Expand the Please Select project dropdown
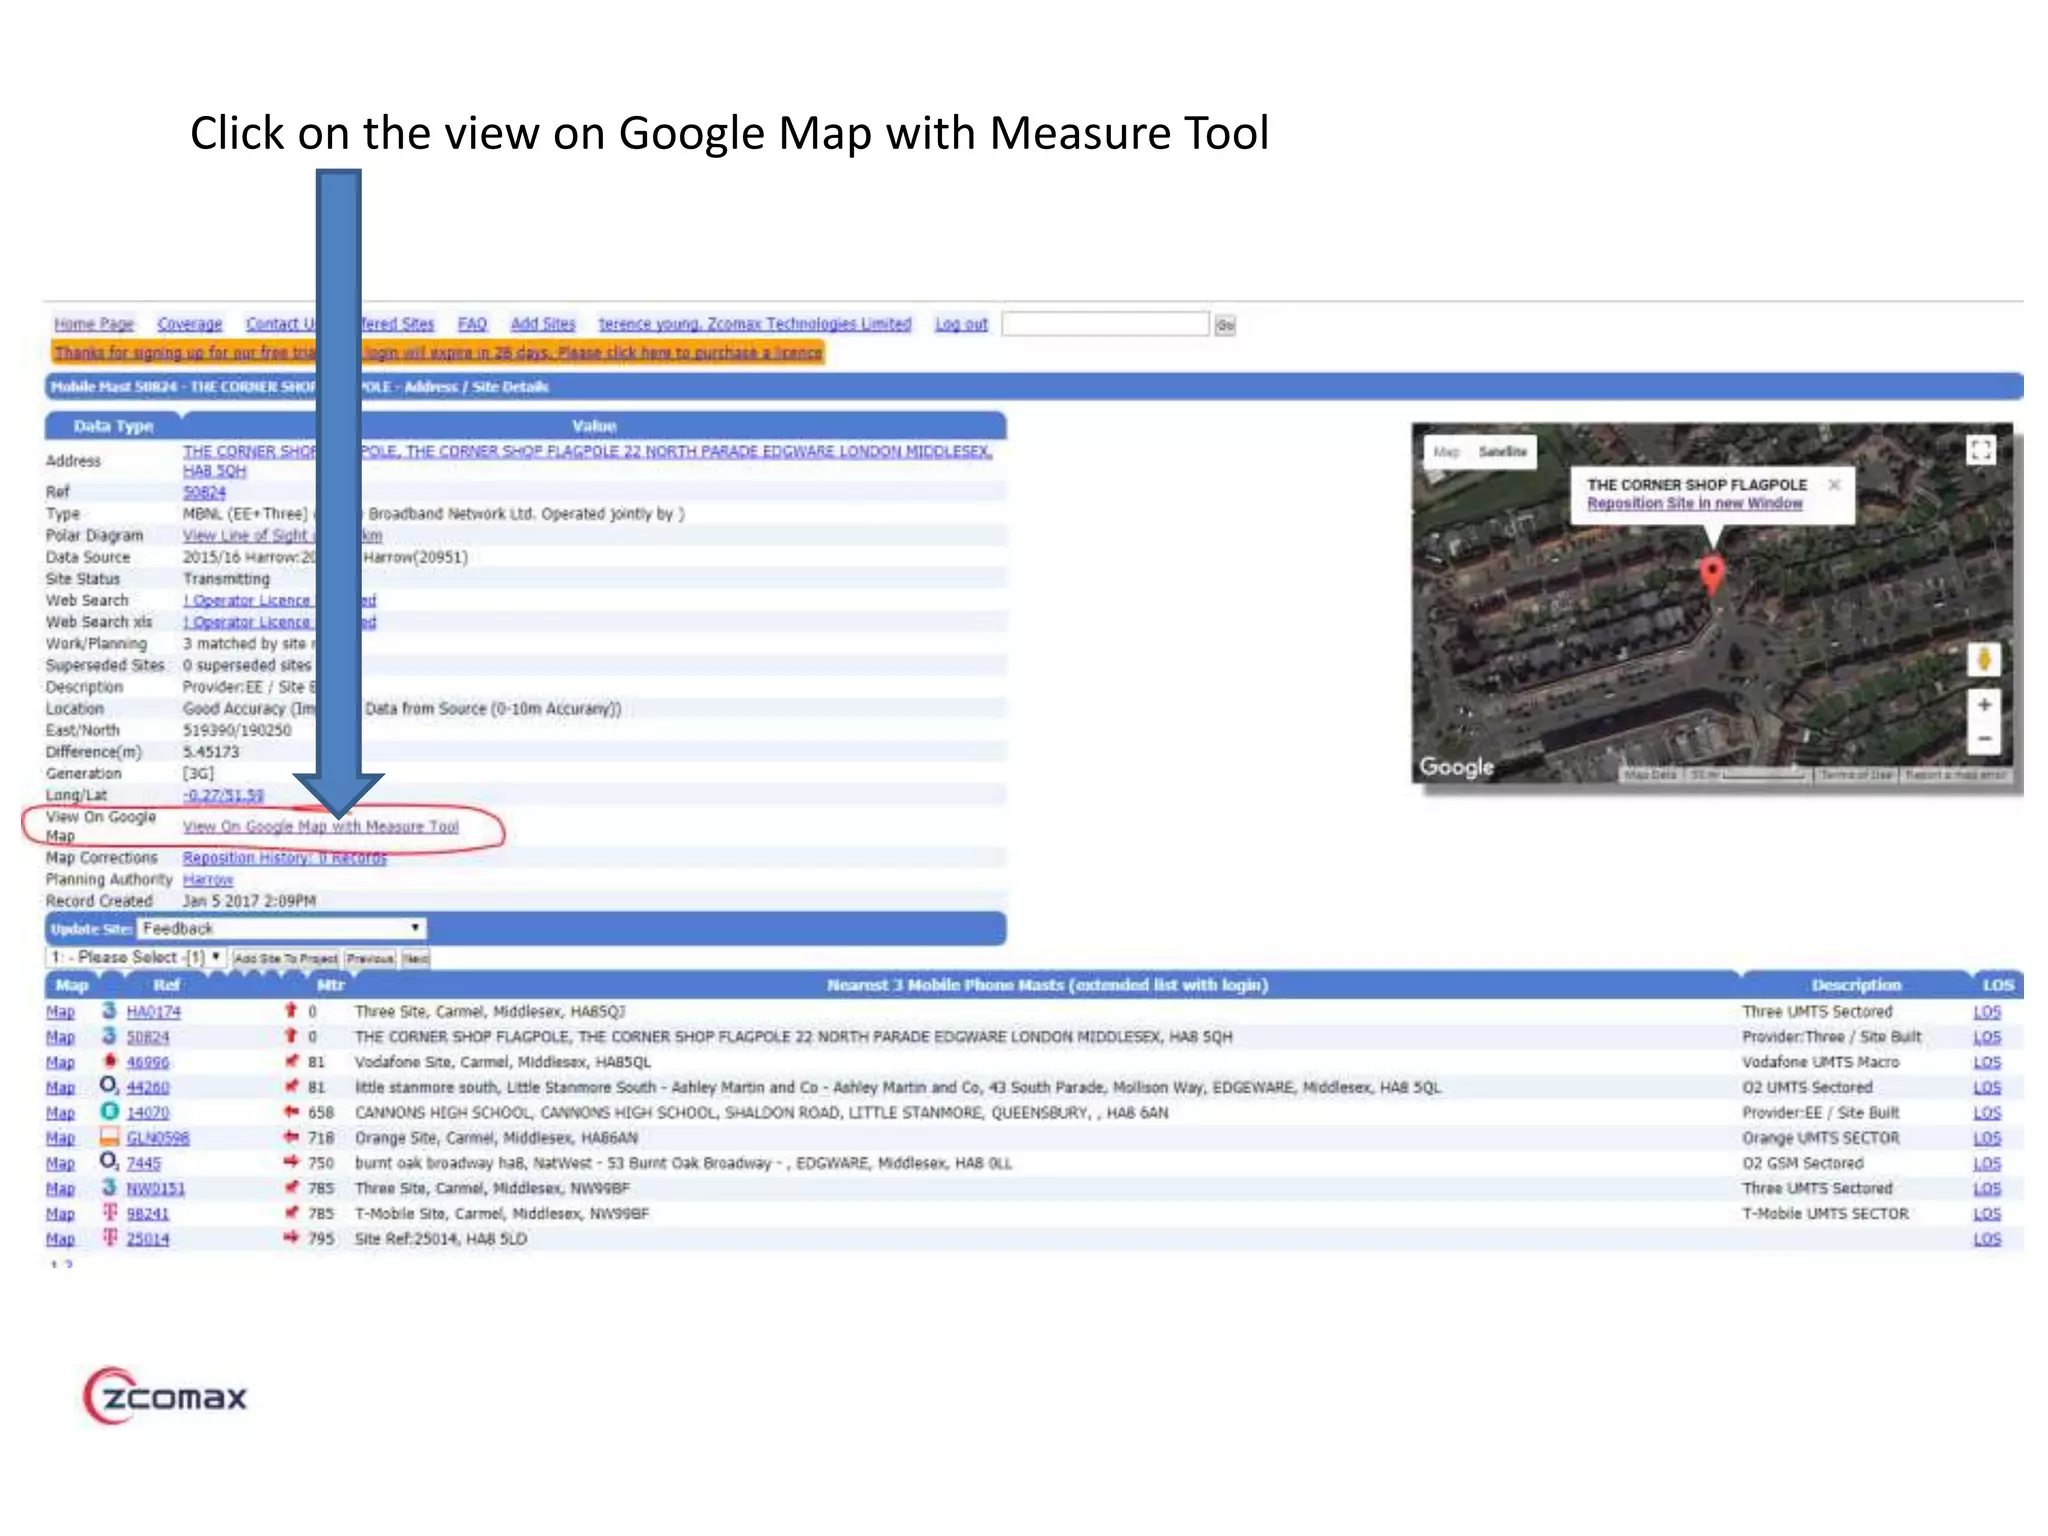The height and width of the screenshot is (1536, 2048). click(x=137, y=958)
